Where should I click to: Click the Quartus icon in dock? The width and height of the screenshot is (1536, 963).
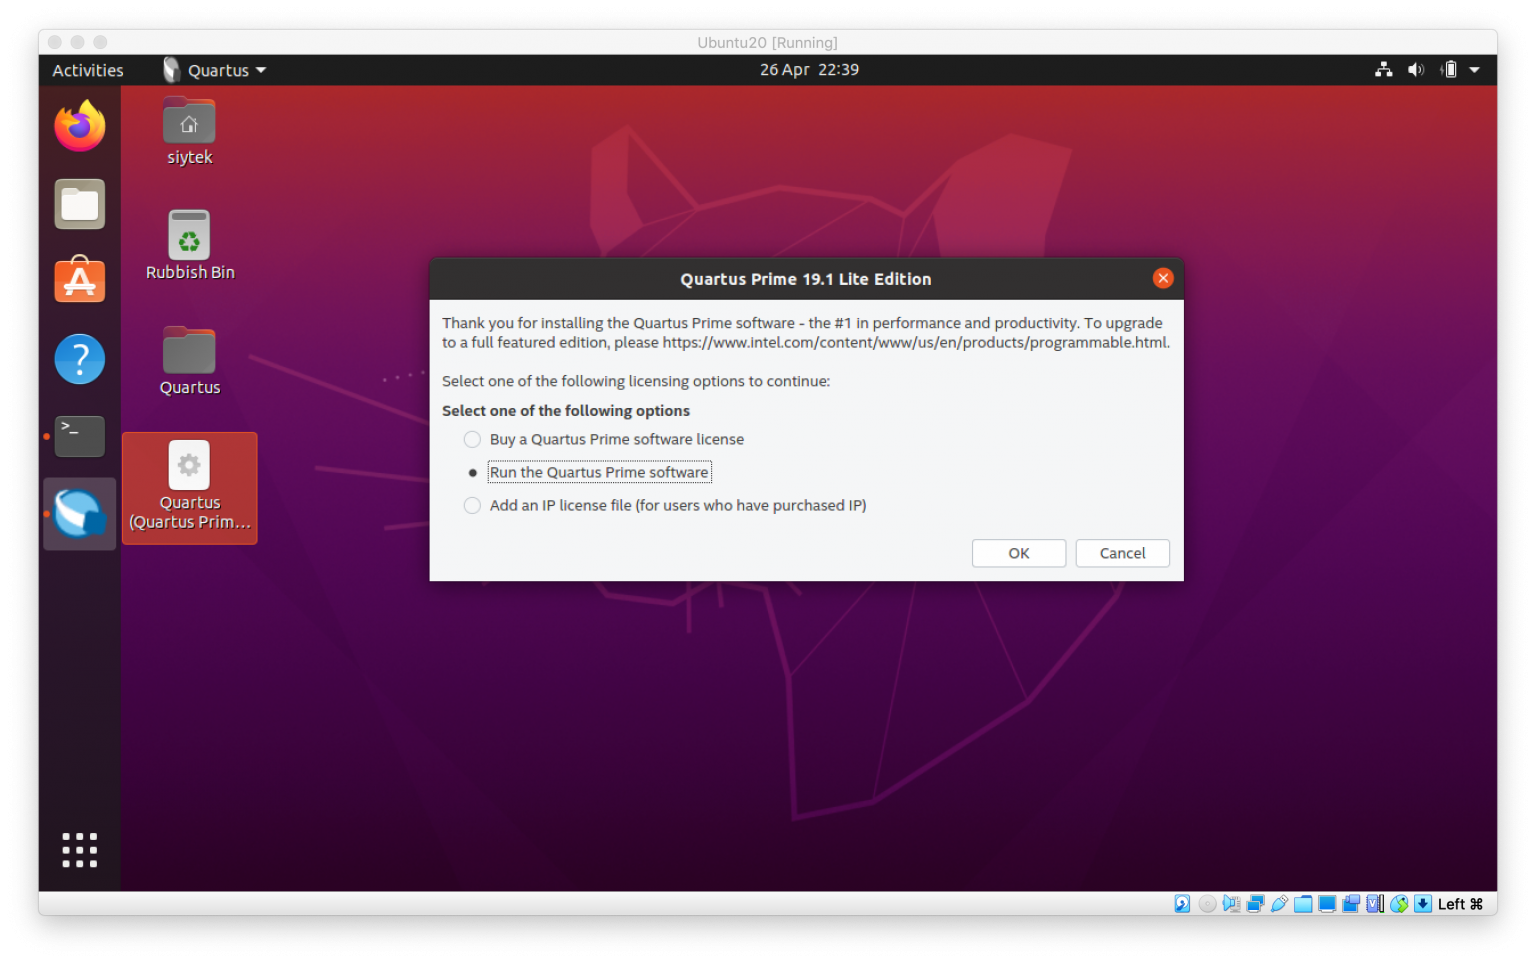[x=79, y=513]
